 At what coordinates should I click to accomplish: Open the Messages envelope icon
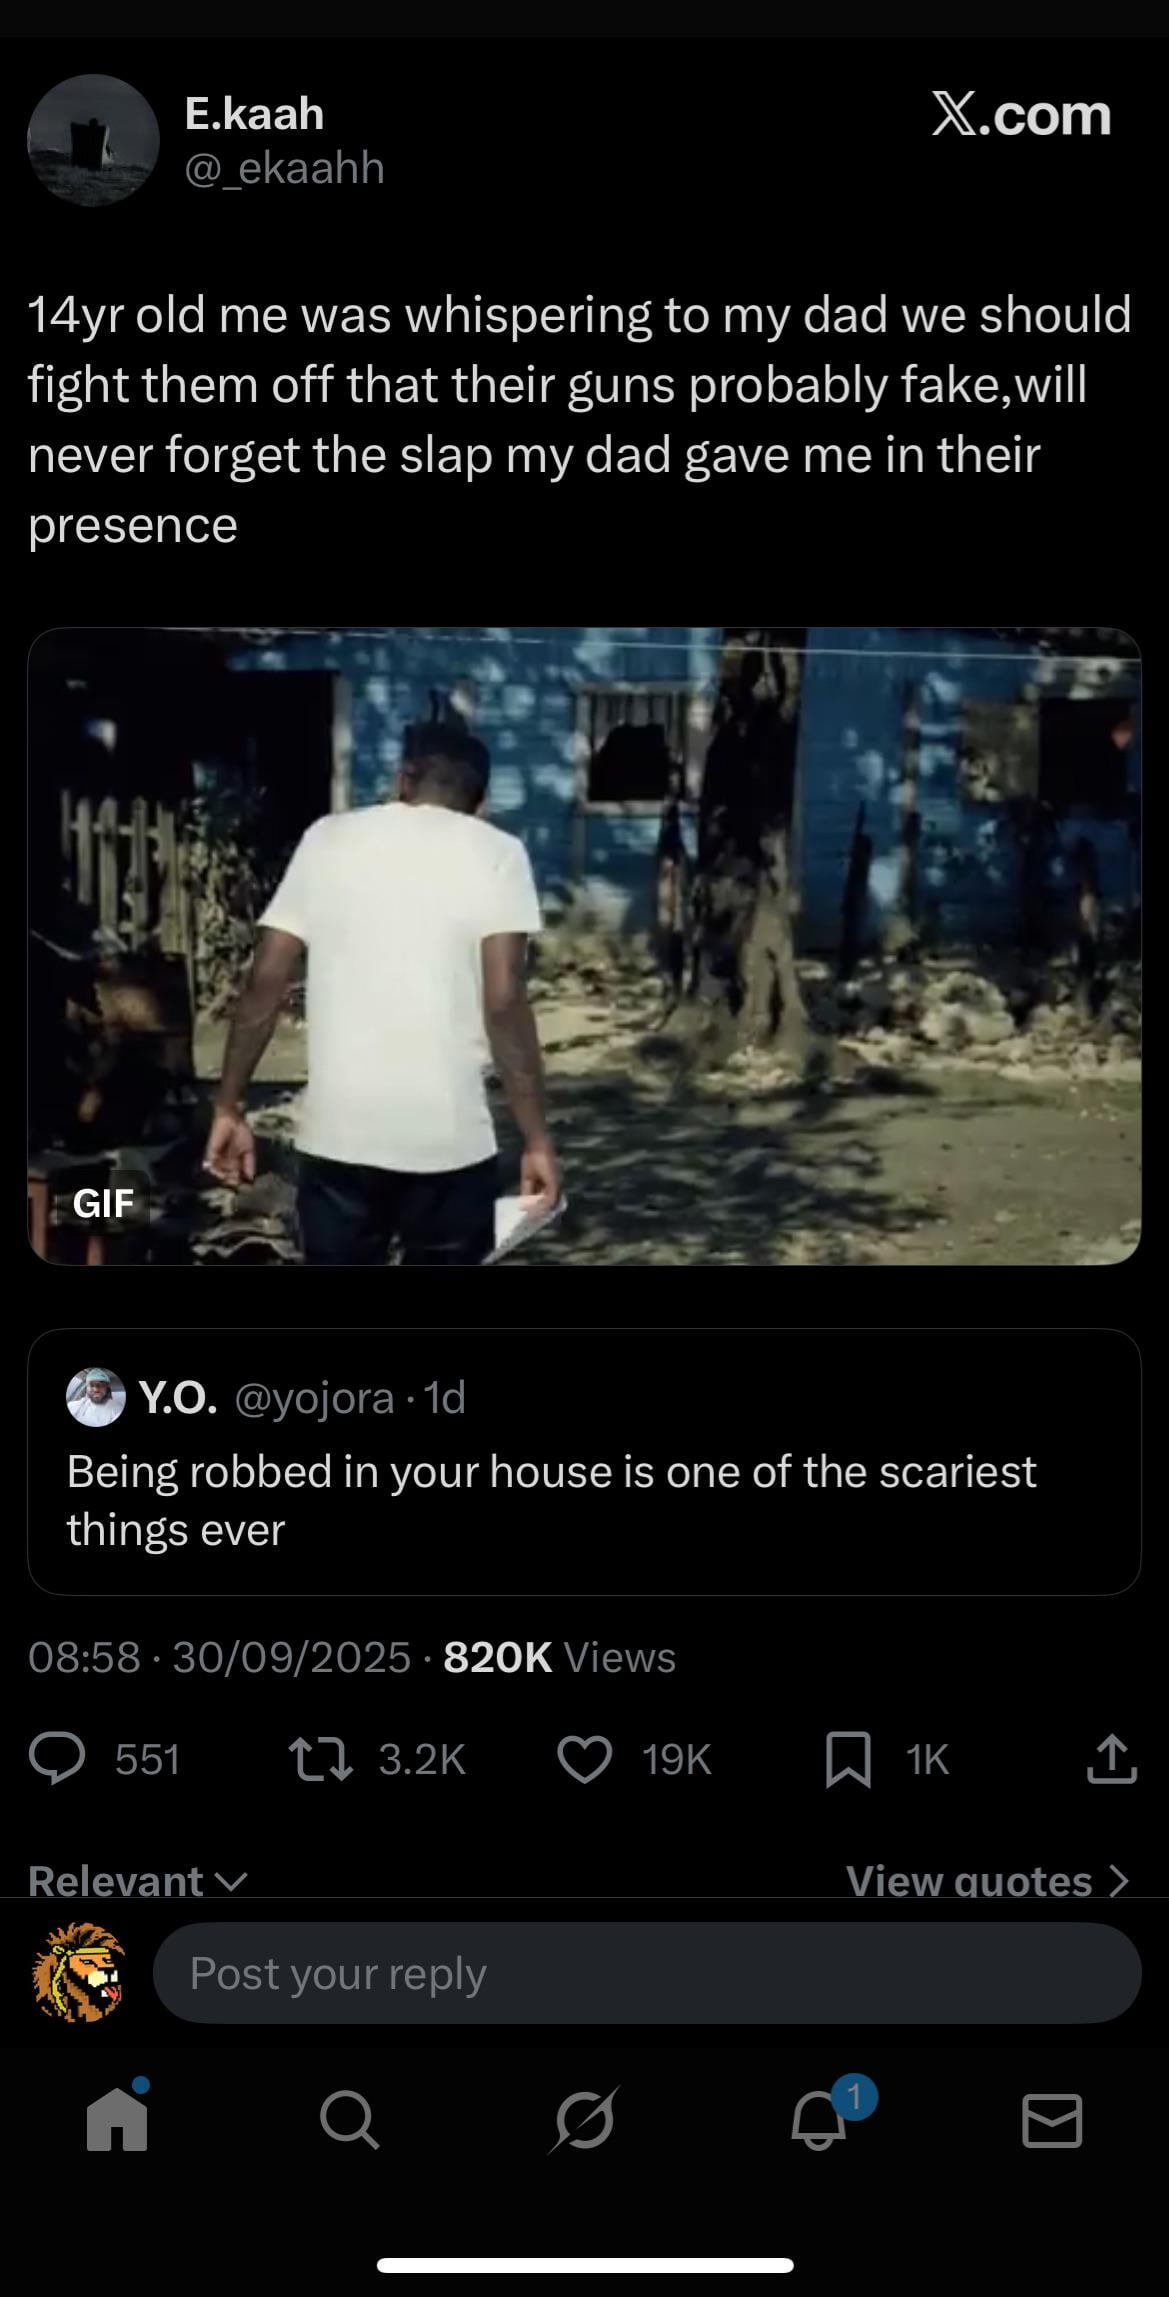coord(1052,2122)
